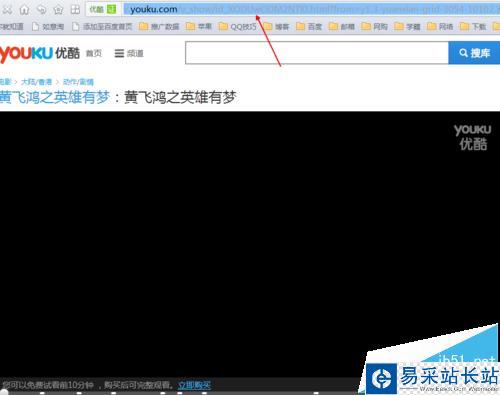Open the 大陆/香港 breadcrumb link
The image size is (500, 395).
tap(36, 82)
